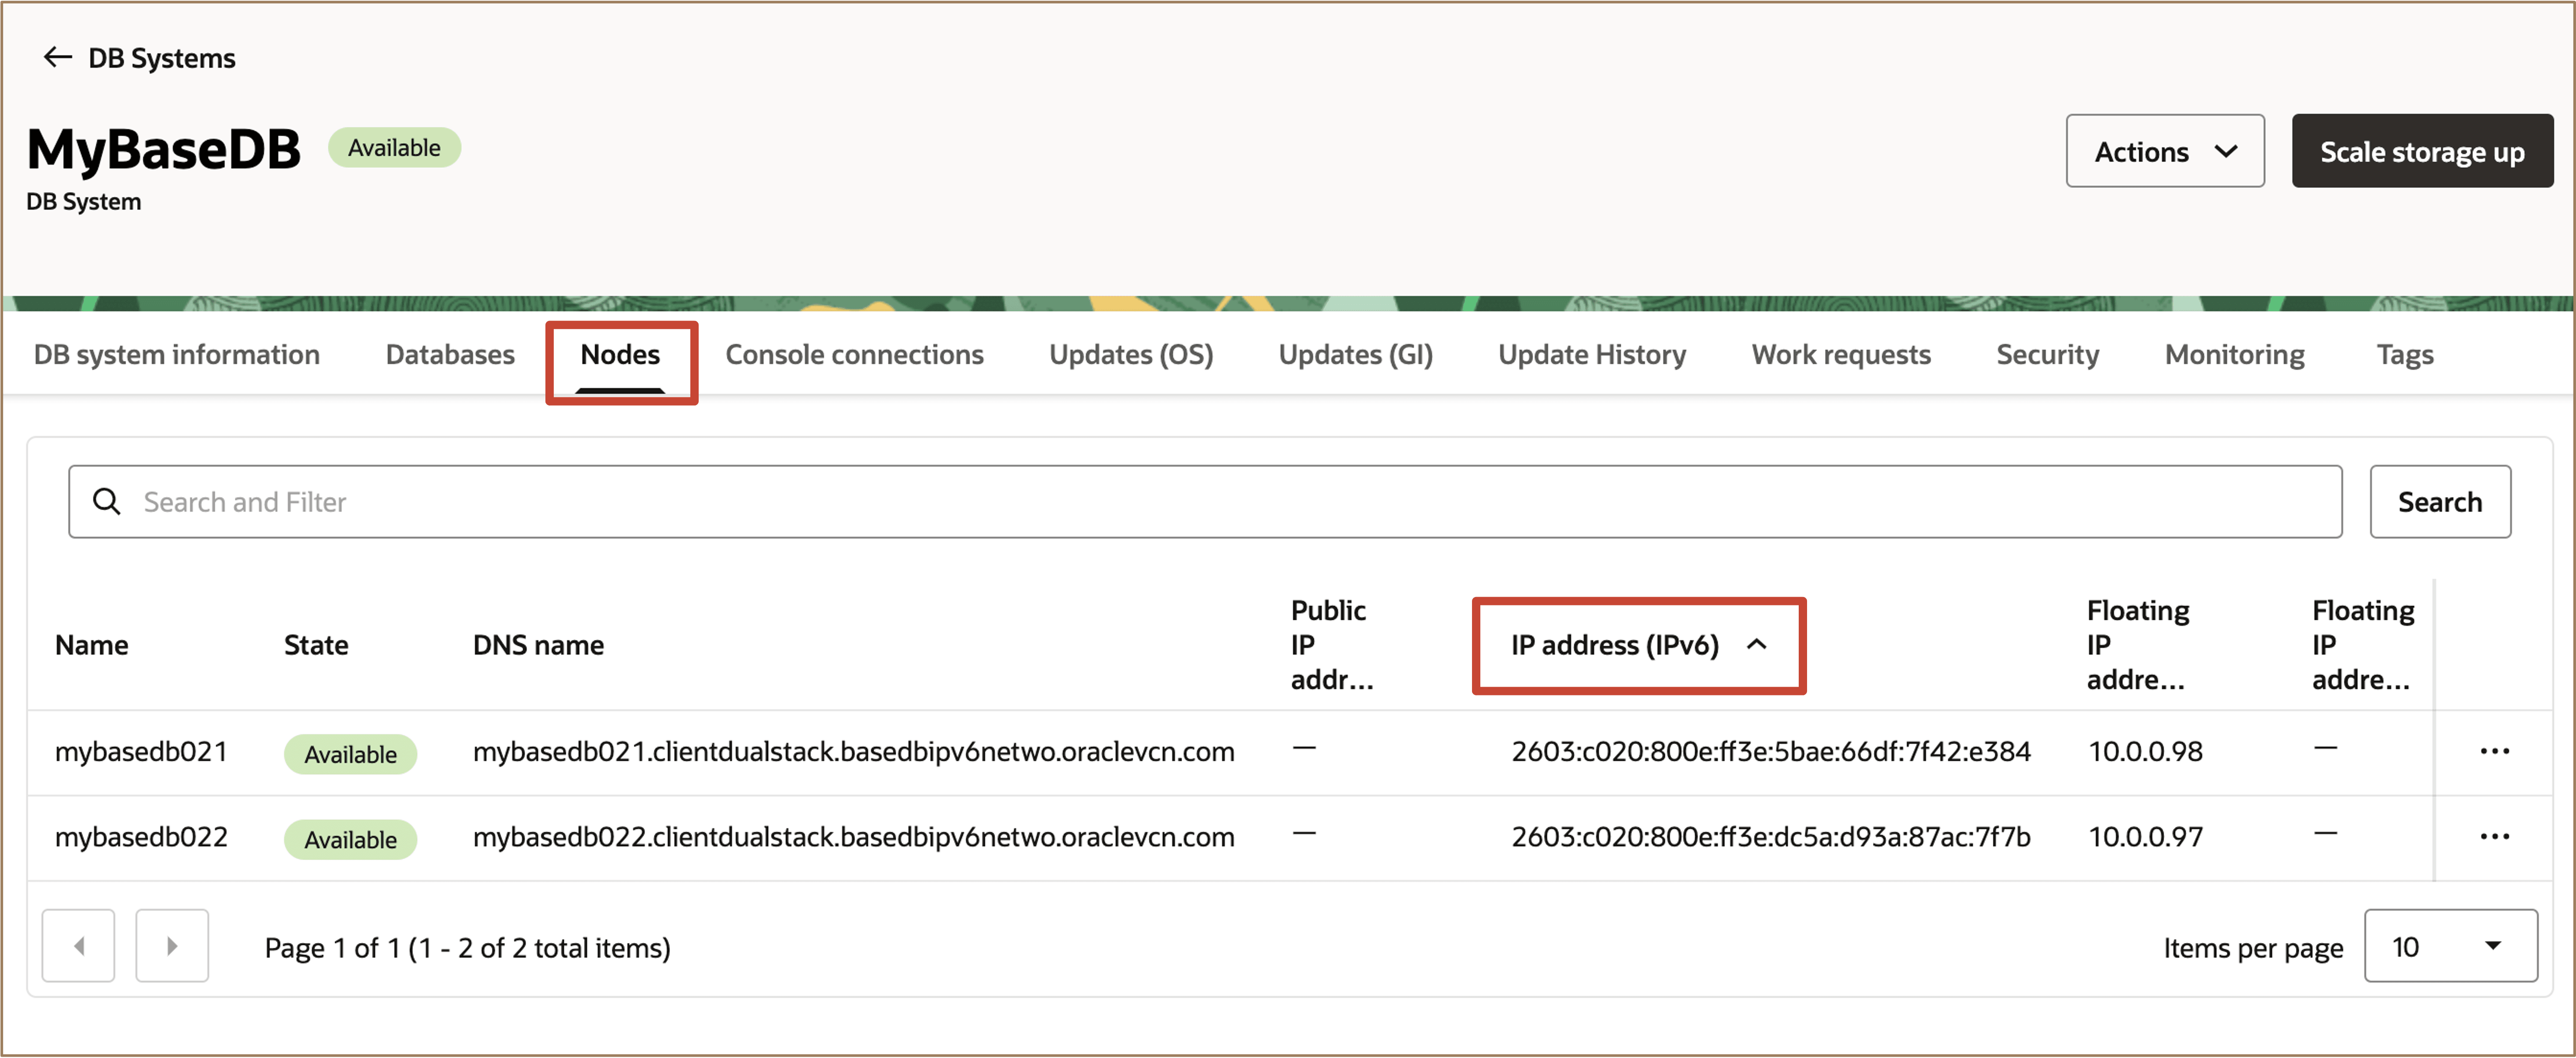Open the DB system information tab
The image size is (2576, 1058).
pyautogui.click(x=176, y=354)
